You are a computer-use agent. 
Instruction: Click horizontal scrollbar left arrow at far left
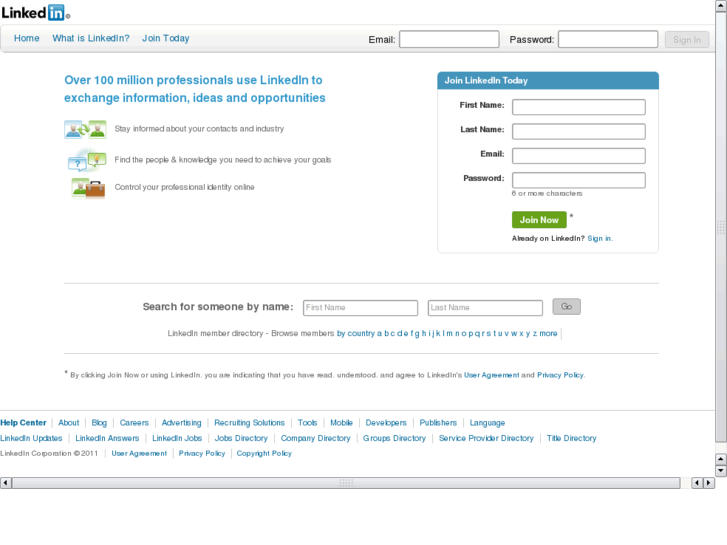[x=6, y=483]
